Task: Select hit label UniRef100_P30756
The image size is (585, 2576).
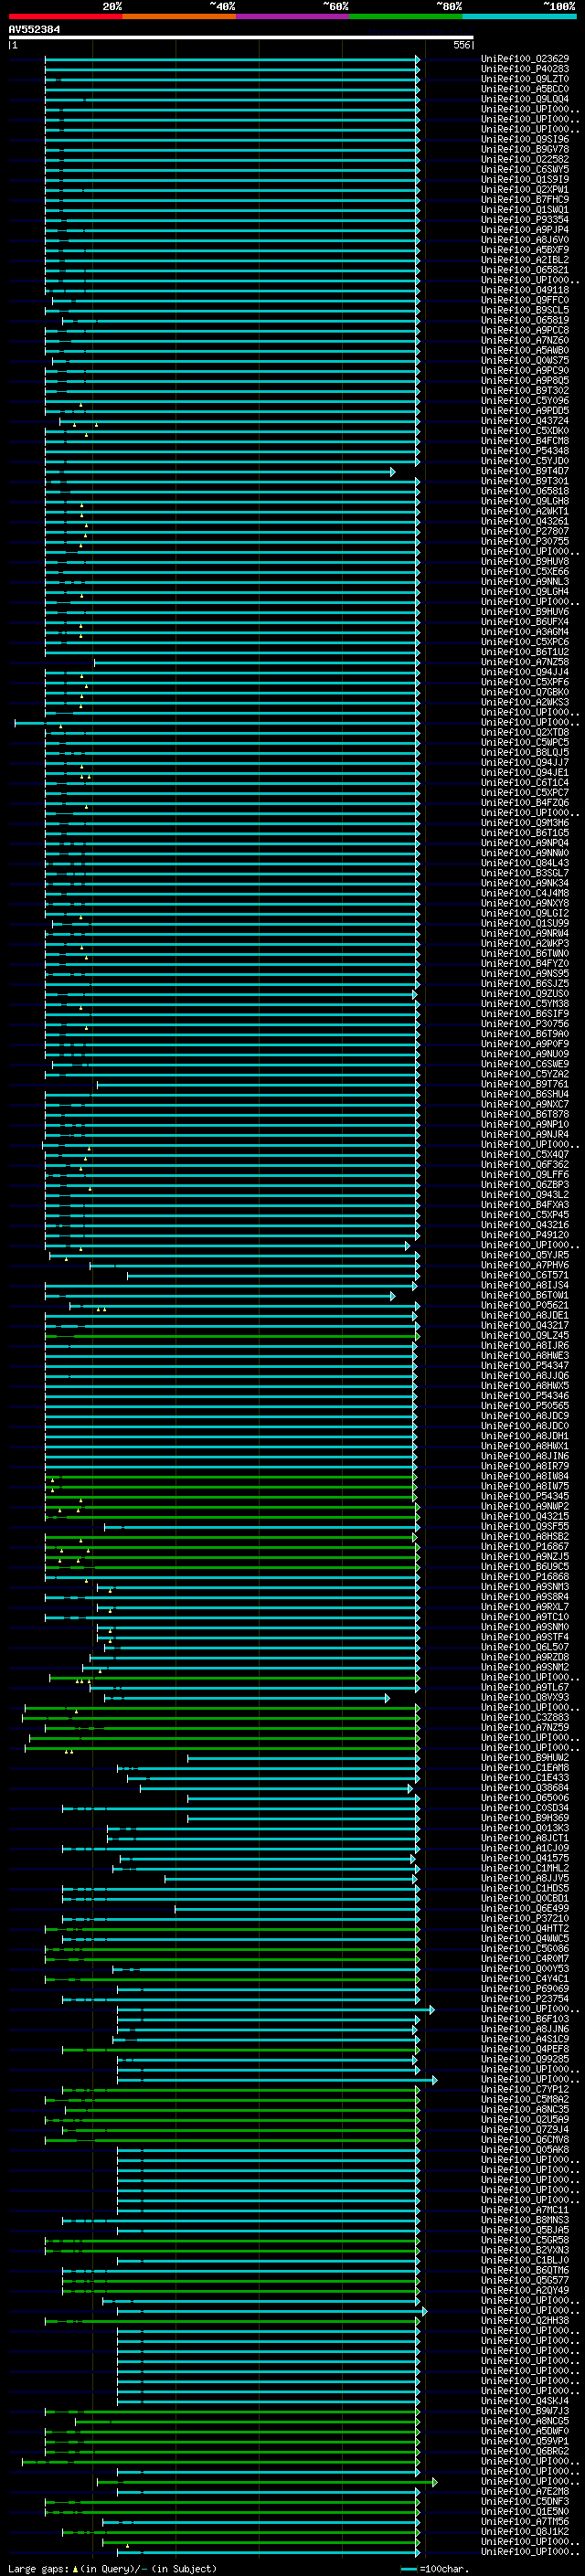Action: point(525,1024)
